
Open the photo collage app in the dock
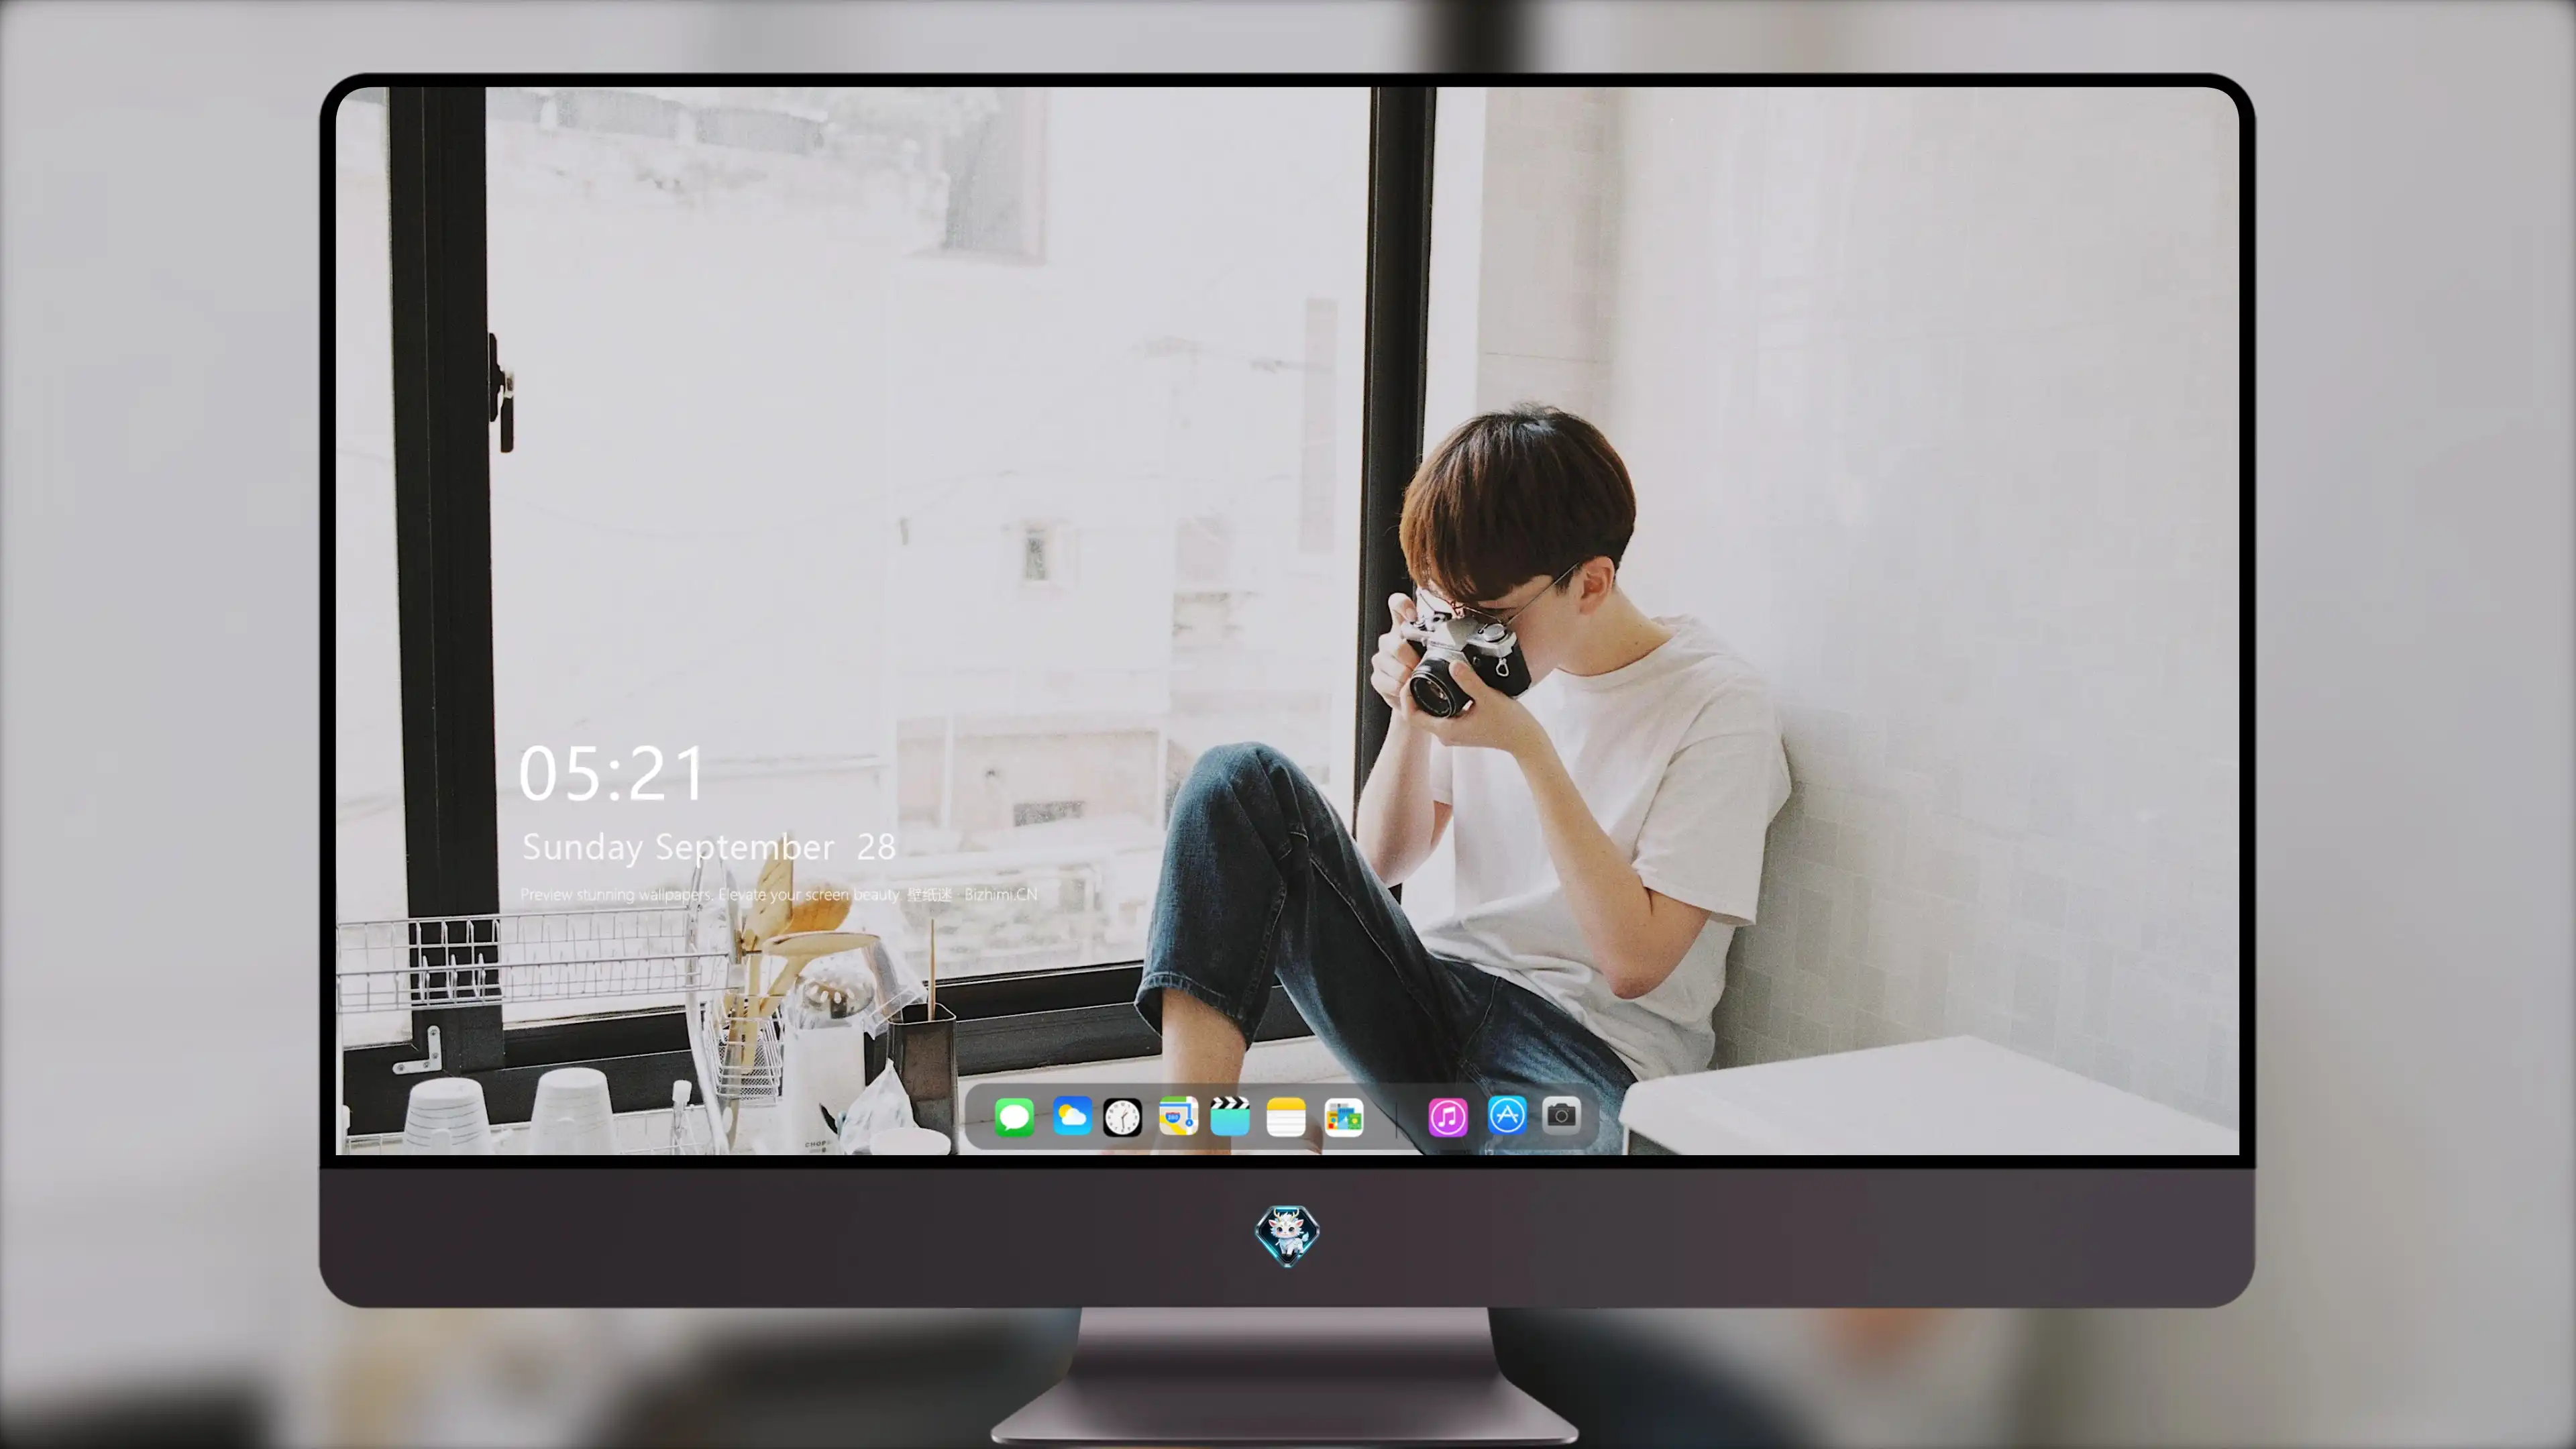click(1344, 1117)
